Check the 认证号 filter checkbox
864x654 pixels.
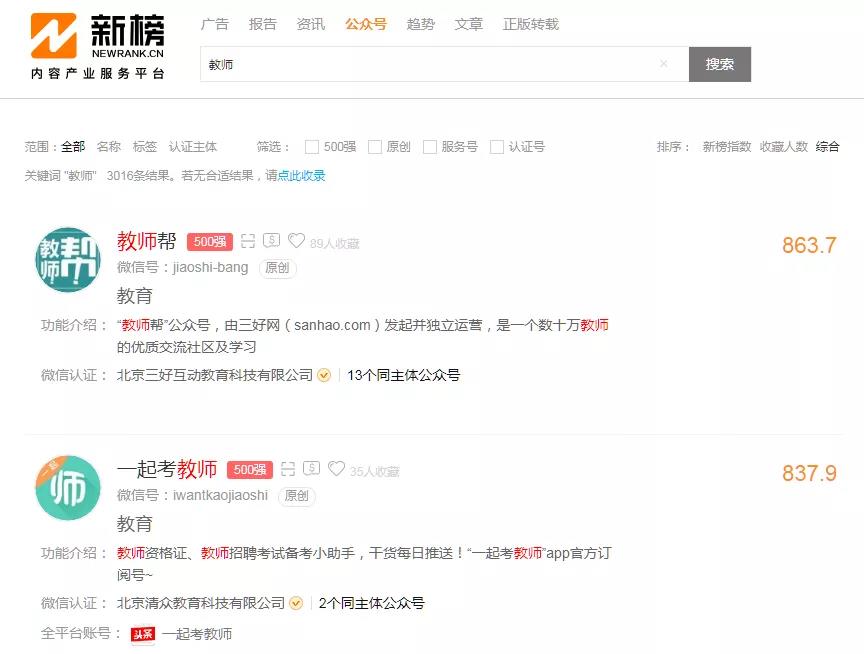pyautogui.click(x=497, y=147)
